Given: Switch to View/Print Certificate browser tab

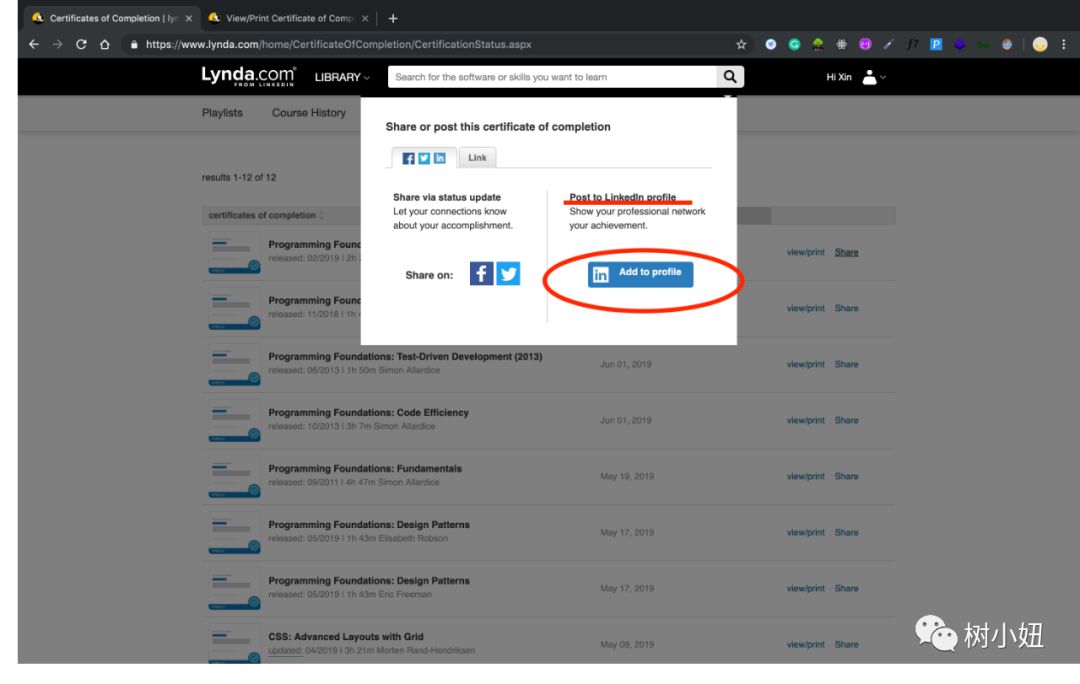Looking at the screenshot, I should (289, 19).
